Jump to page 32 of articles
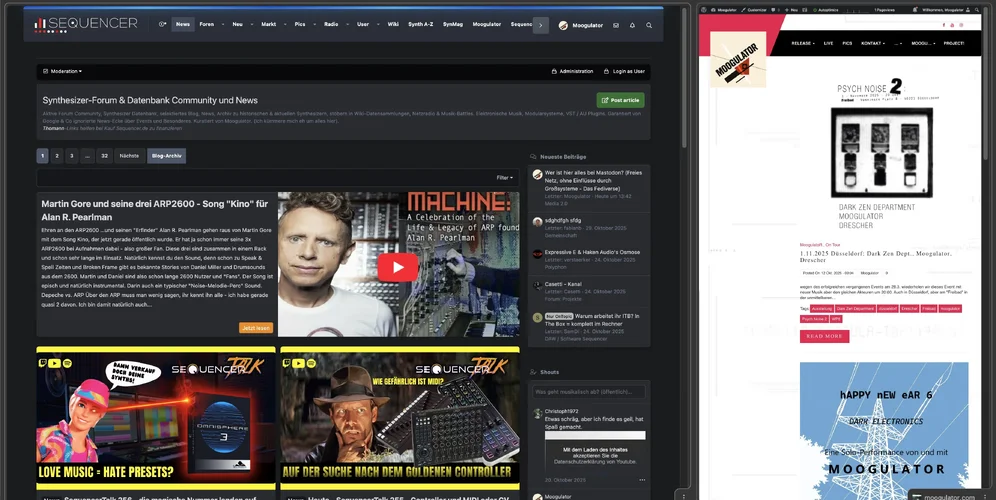This screenshot has height=500, width=996. 104,156
